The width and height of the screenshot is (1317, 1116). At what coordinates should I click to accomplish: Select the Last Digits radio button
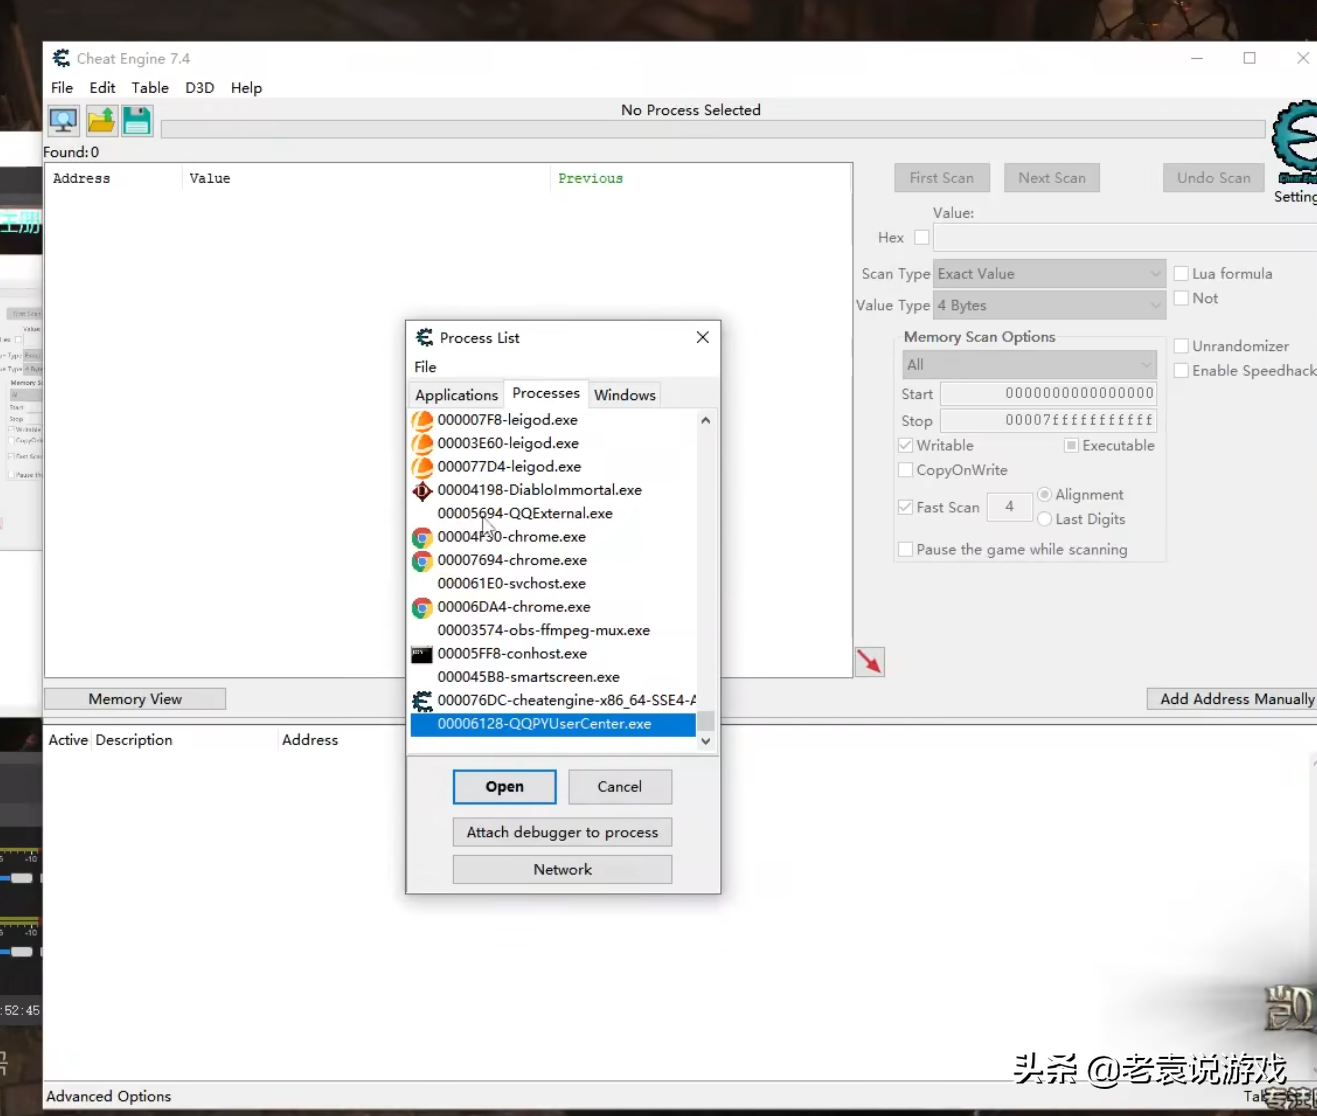[1045, 519]
